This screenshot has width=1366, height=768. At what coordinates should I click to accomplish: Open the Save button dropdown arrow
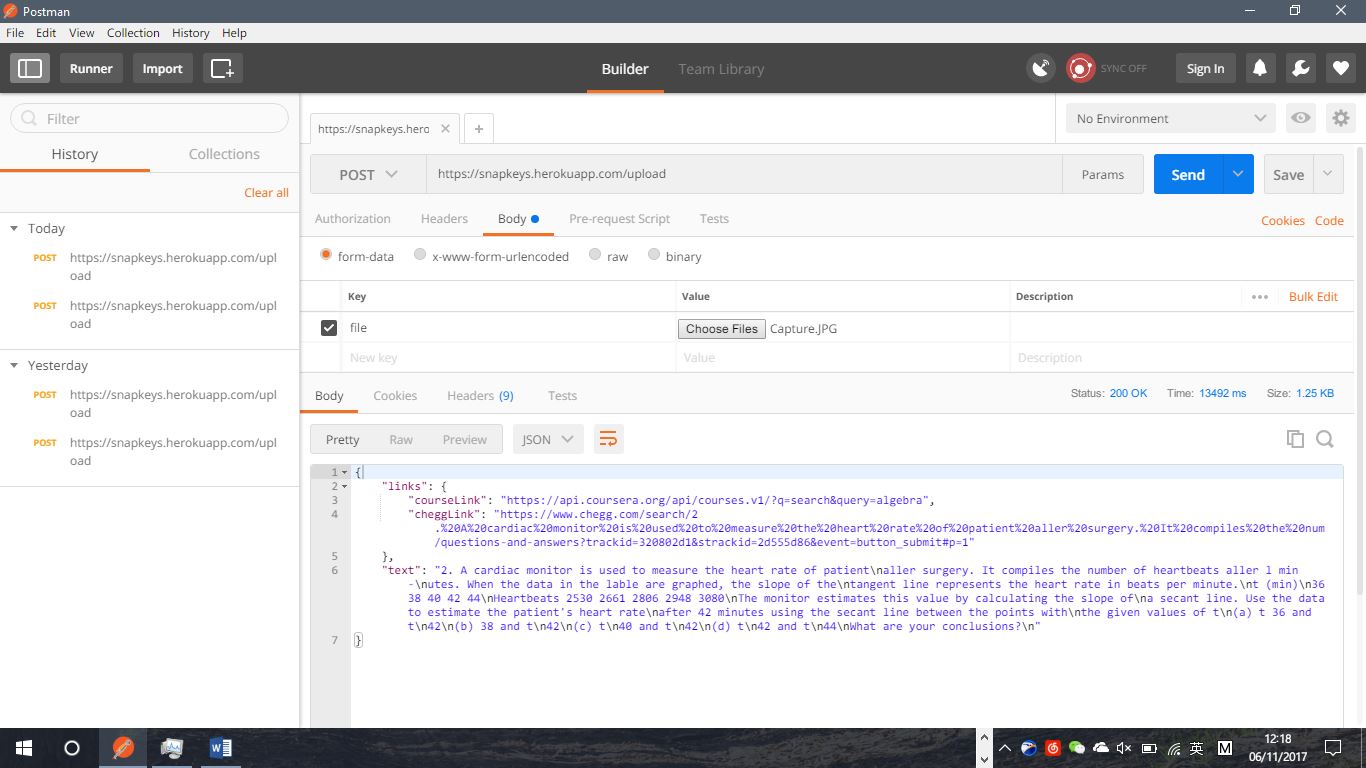tap(1327, 174)
